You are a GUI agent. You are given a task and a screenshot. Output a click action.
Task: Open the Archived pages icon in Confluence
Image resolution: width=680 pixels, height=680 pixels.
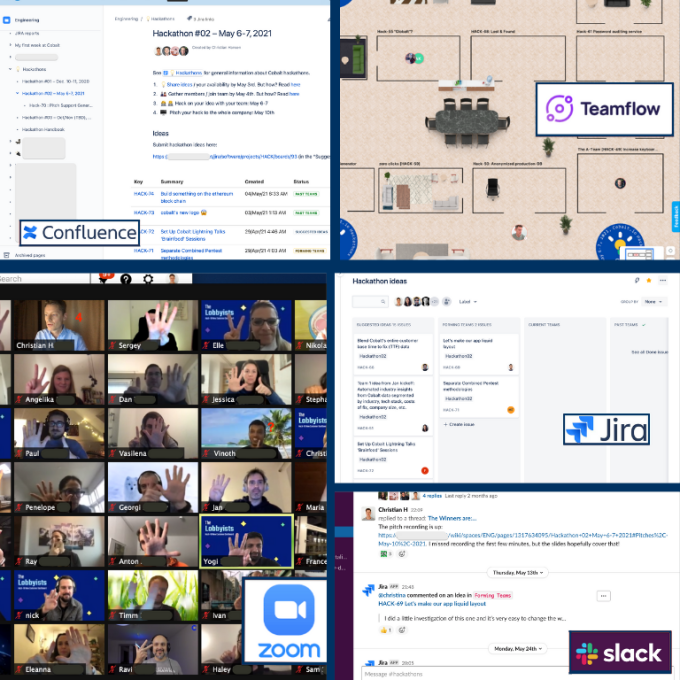[x=7, y=255]
